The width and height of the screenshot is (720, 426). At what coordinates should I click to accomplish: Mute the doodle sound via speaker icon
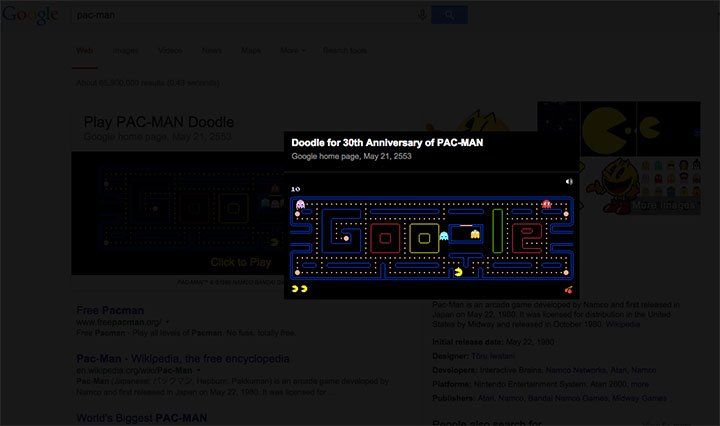[569, 181]
